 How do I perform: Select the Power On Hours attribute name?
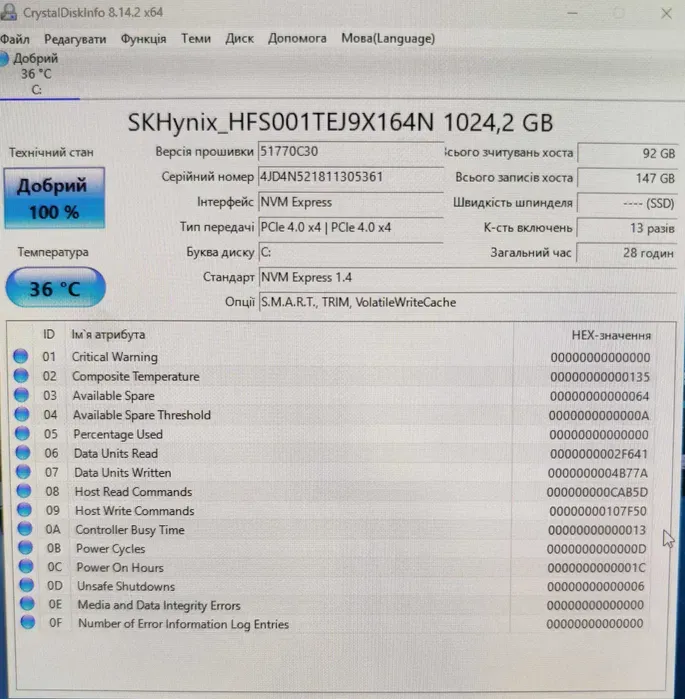120,567
